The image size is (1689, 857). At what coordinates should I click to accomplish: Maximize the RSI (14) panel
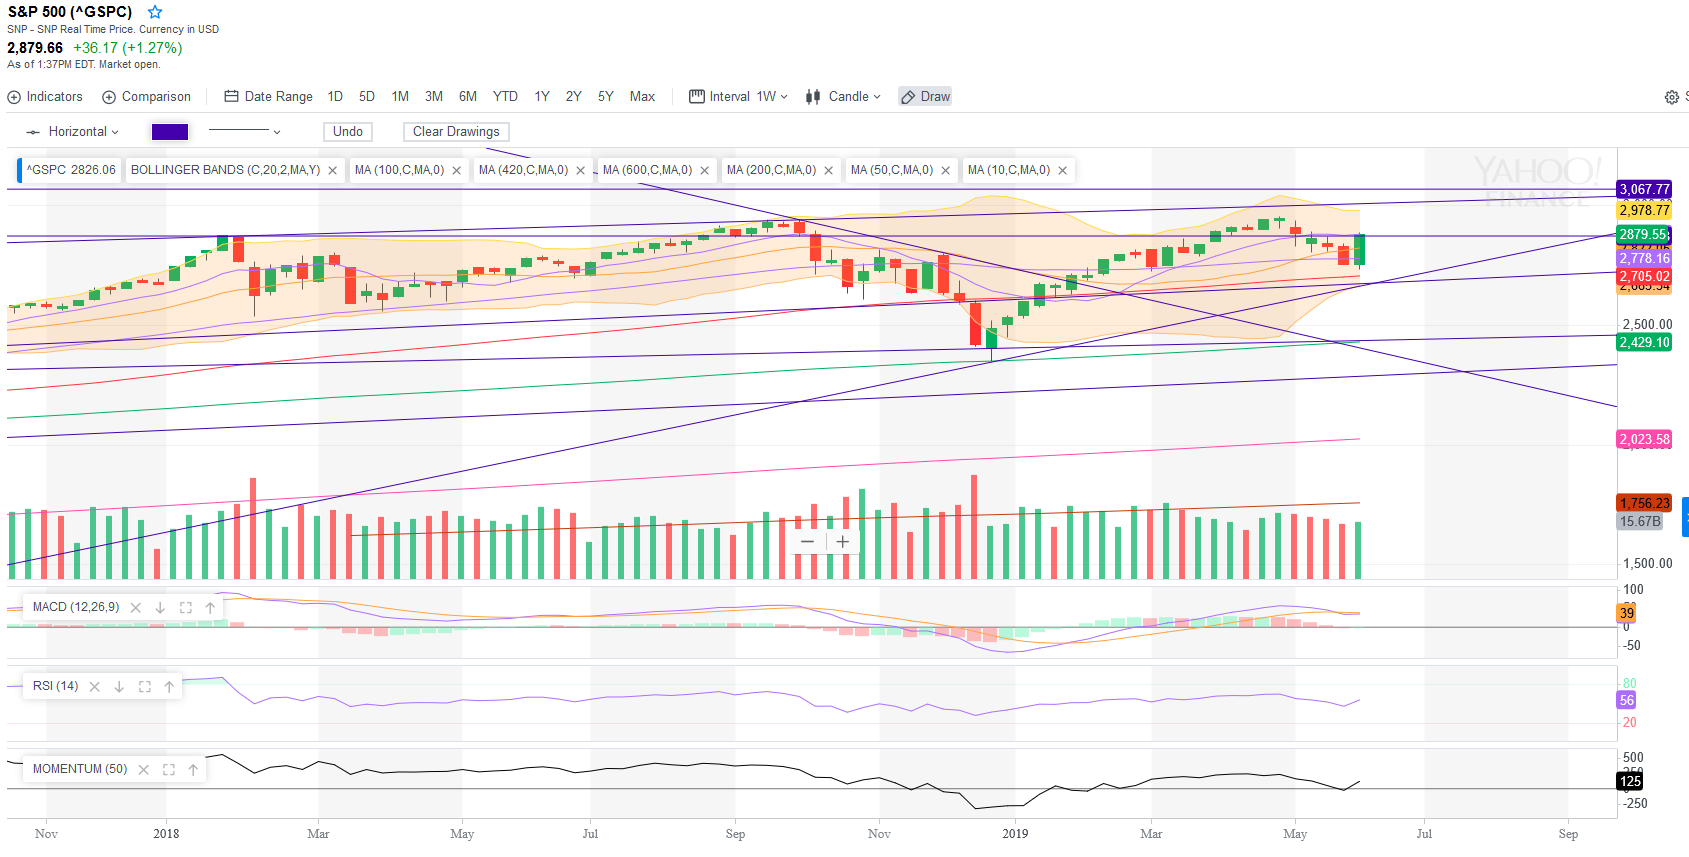pyautogui.click(x=144, y=686)
